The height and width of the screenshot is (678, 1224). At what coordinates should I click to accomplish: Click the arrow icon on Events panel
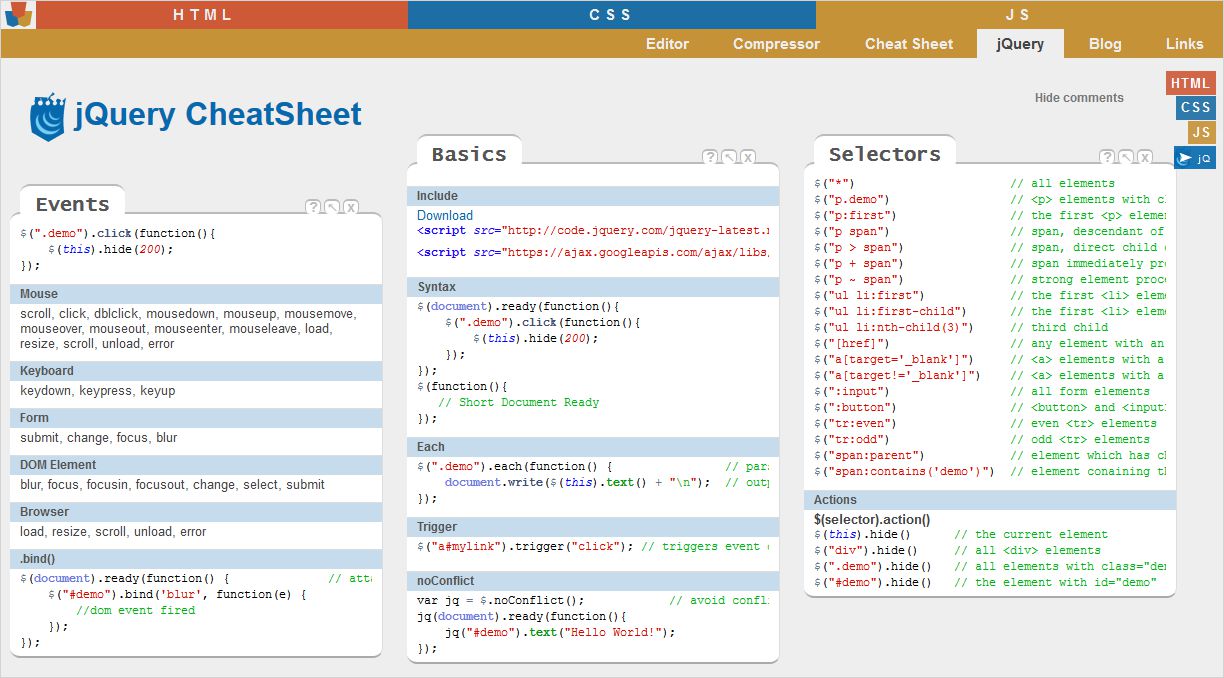point(332,207)
